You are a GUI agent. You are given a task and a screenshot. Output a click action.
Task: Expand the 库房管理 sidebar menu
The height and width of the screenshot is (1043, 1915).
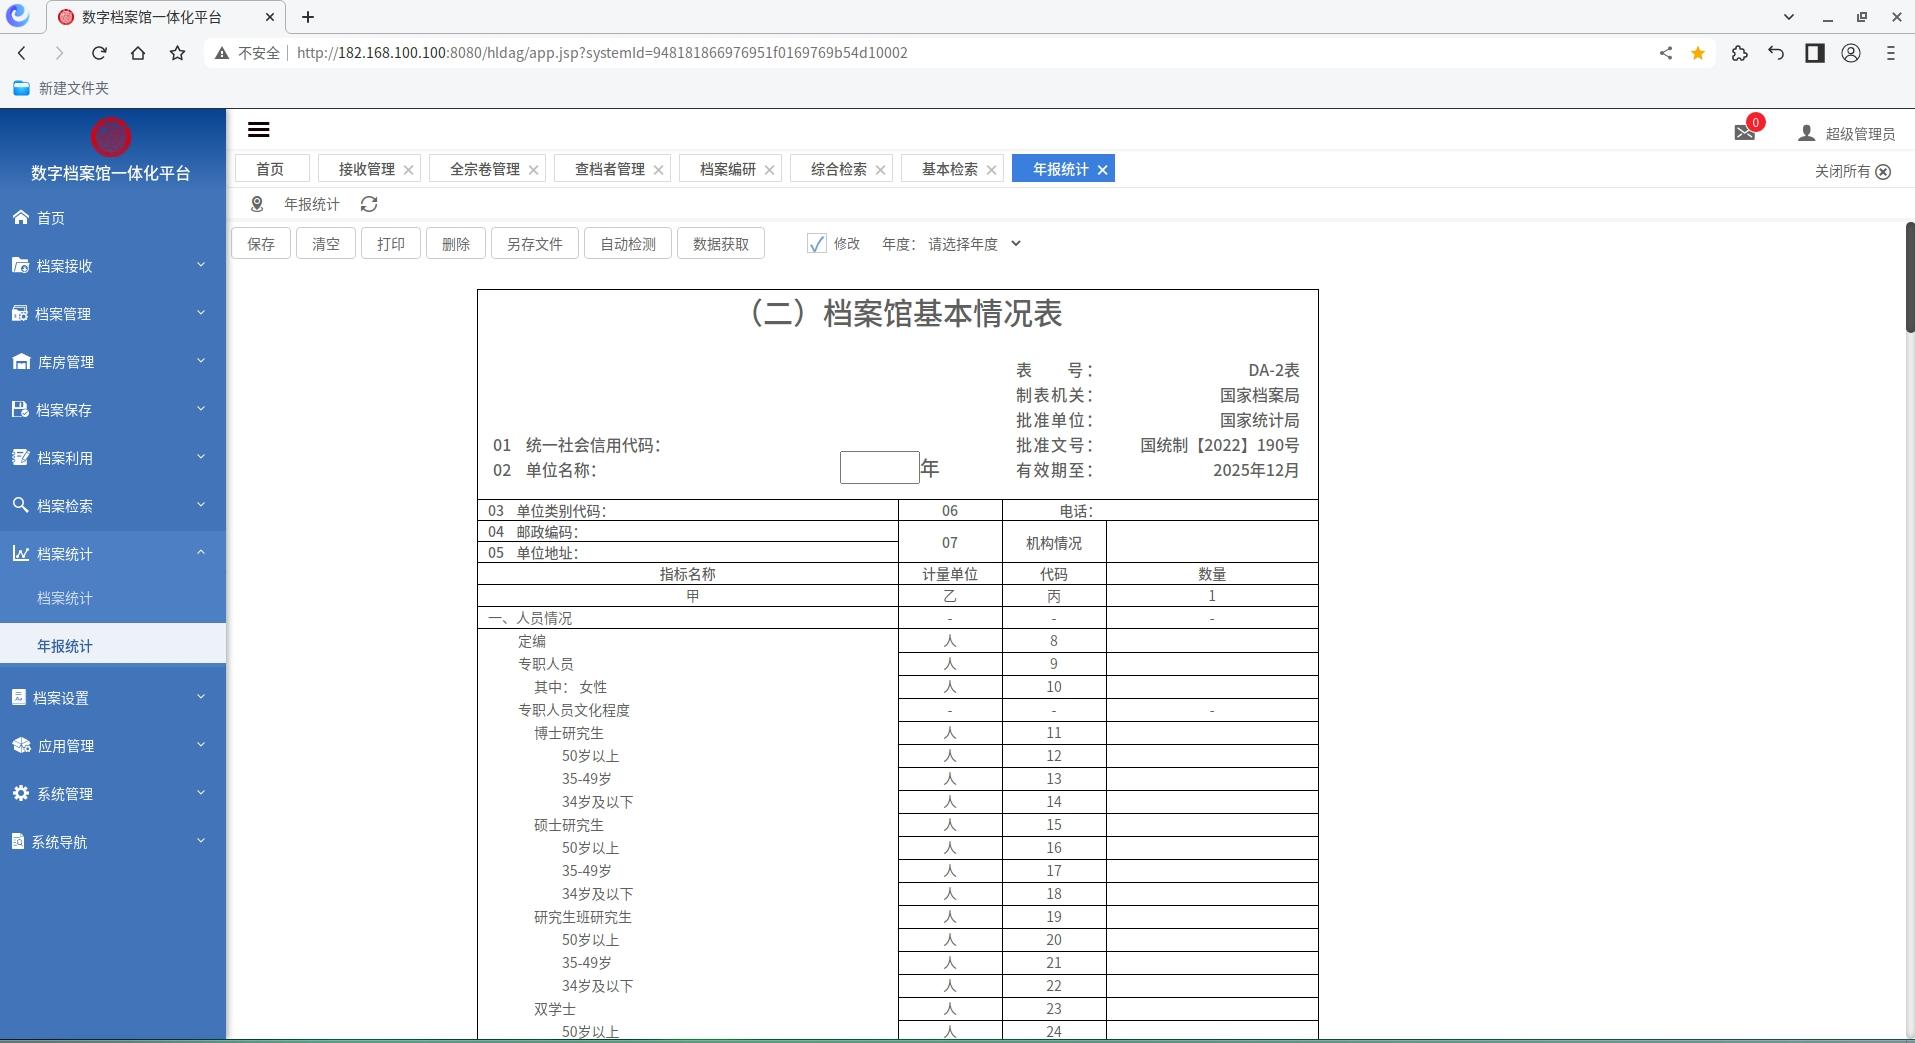pos(112,362)
